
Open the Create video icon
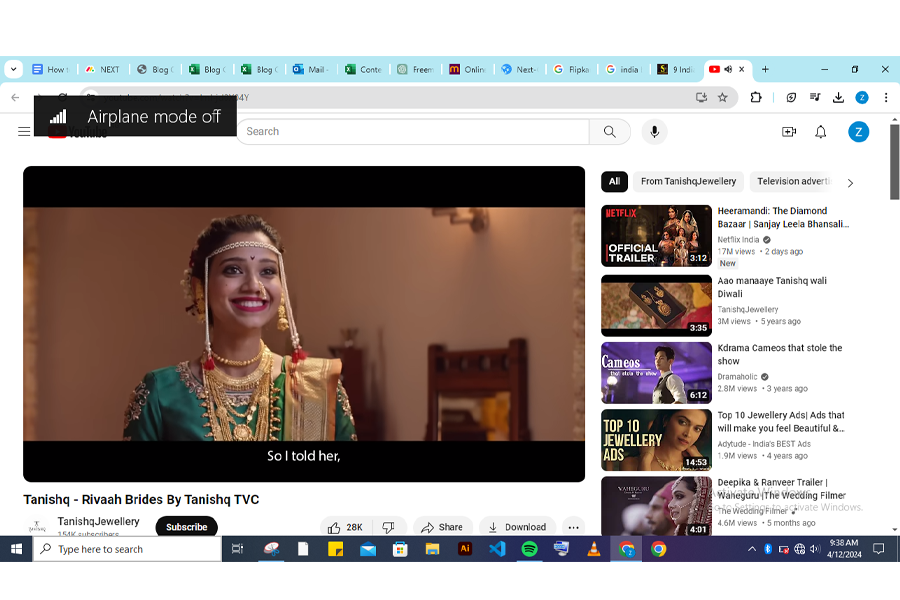pyautogui.click(x=789, y=131)
